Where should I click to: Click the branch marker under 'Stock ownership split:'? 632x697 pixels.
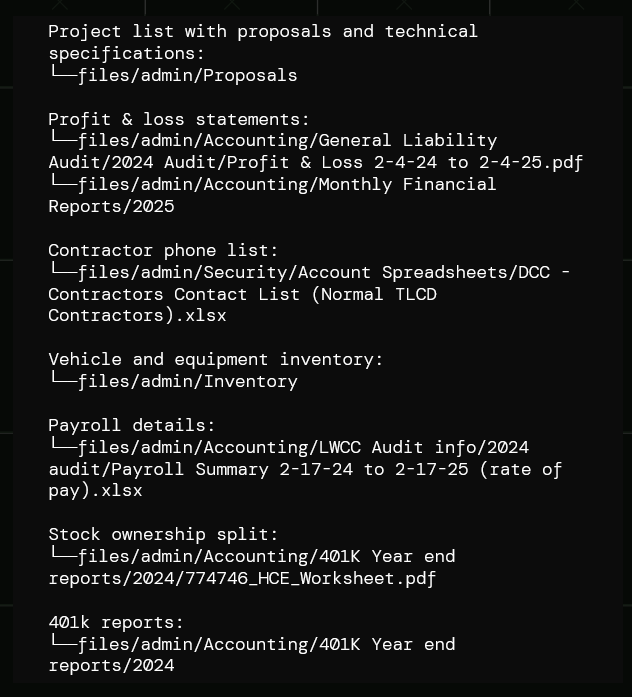click(x=62, y=556)
